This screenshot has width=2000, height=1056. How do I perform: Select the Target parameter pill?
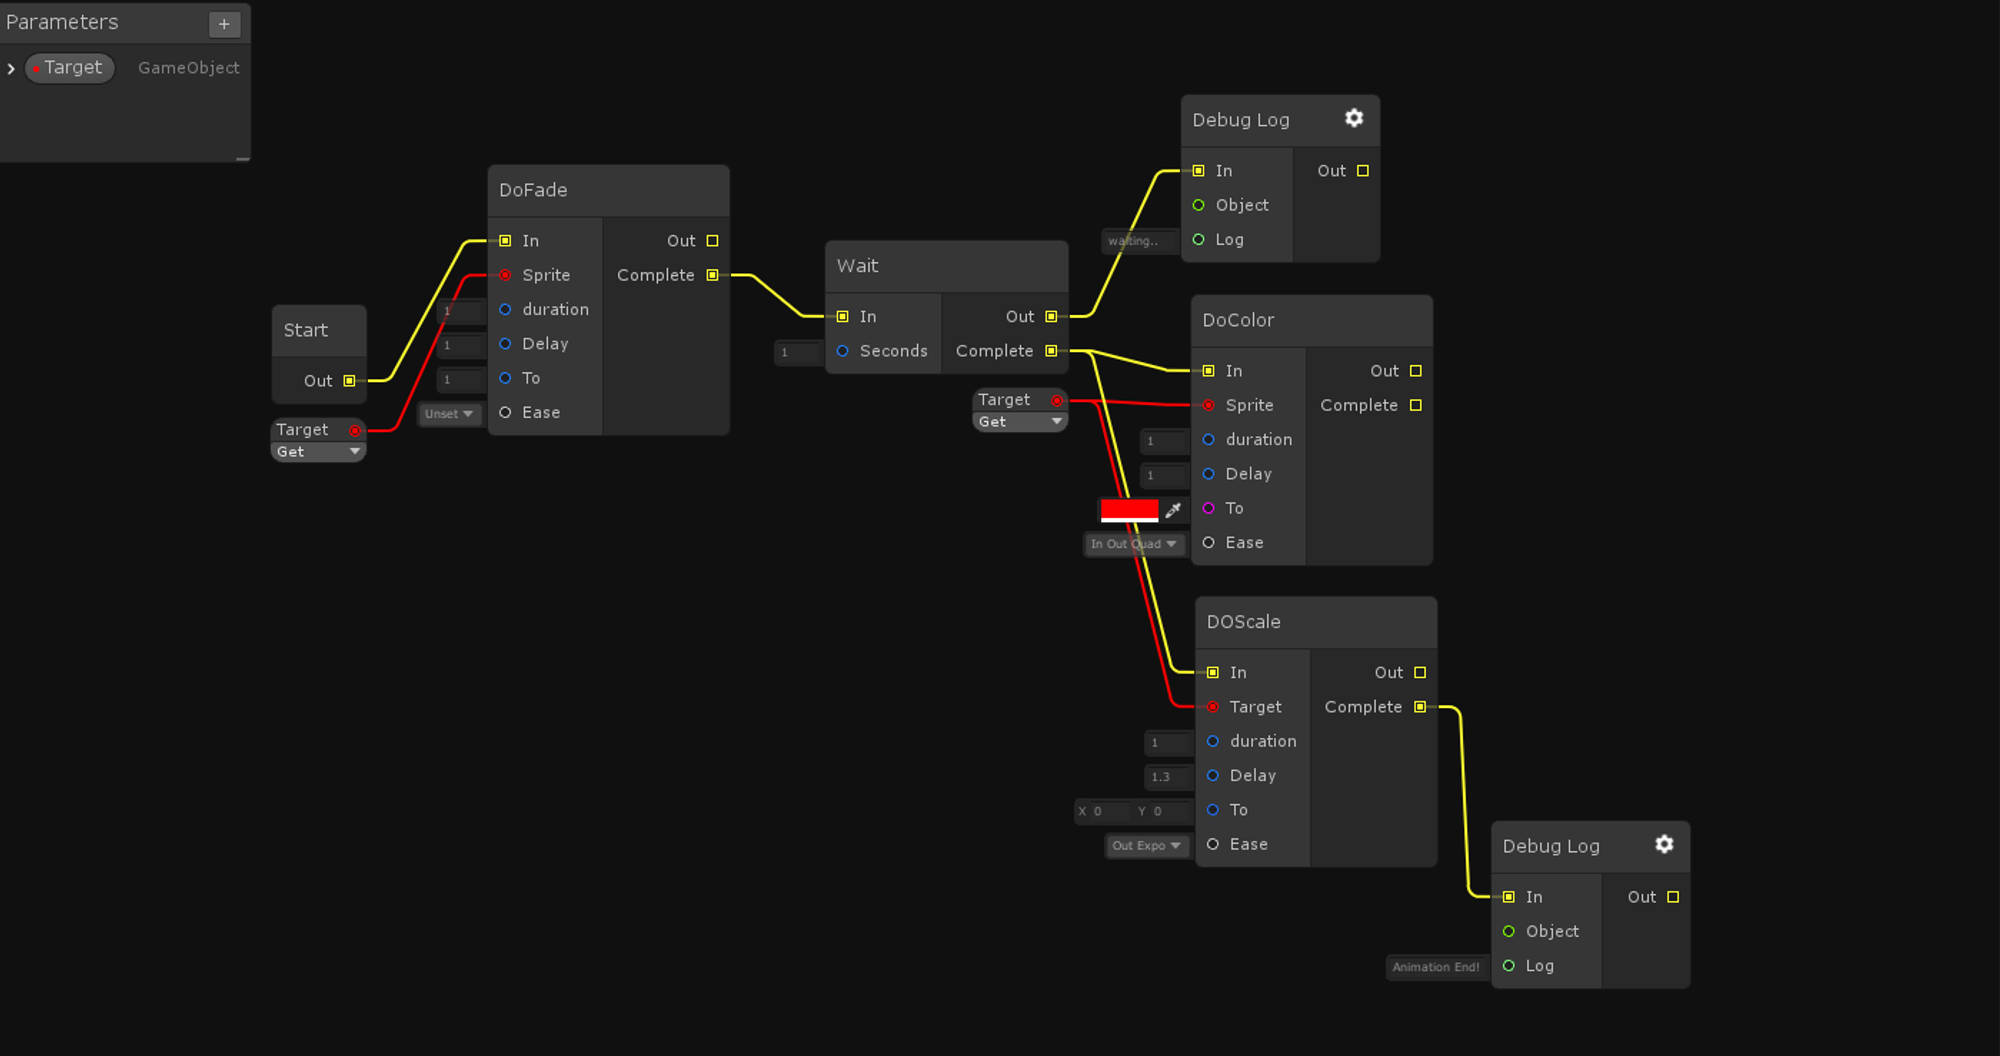(70, 68)
